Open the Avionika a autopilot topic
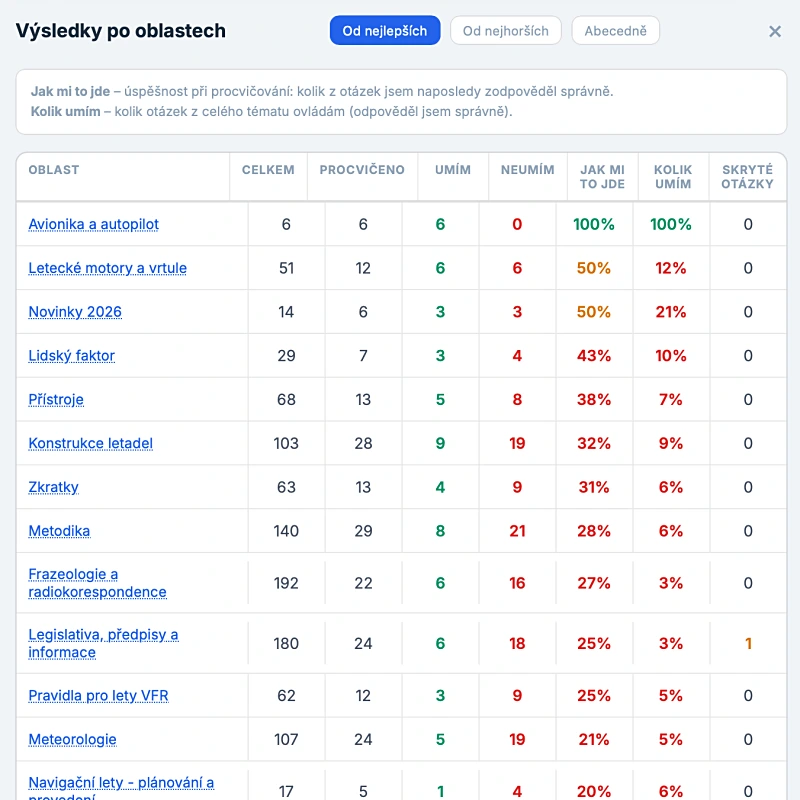 pos(93,224)
